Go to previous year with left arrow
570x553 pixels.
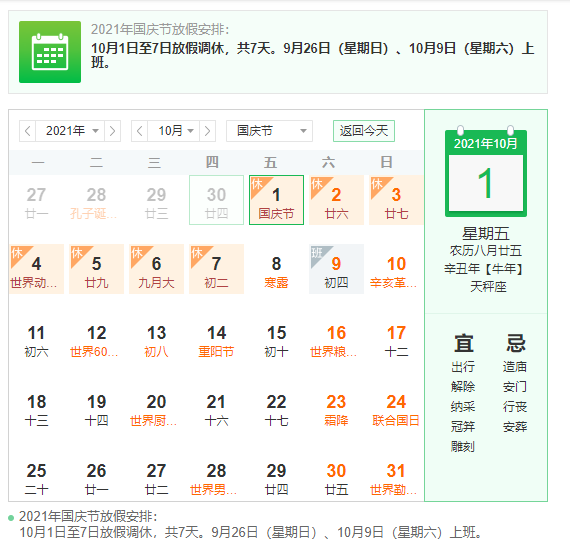coord(28,131)
